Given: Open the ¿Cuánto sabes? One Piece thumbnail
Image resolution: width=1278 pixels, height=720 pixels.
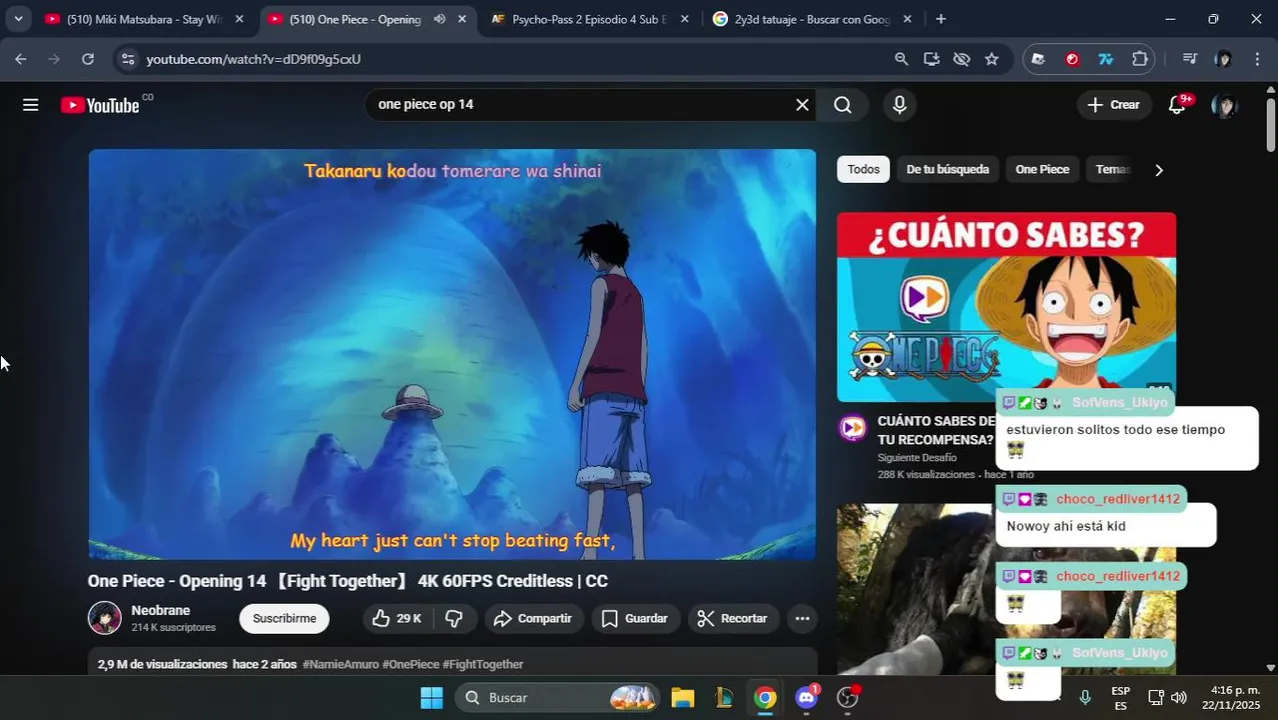Looking at the screenshot, I should 1006,307.
